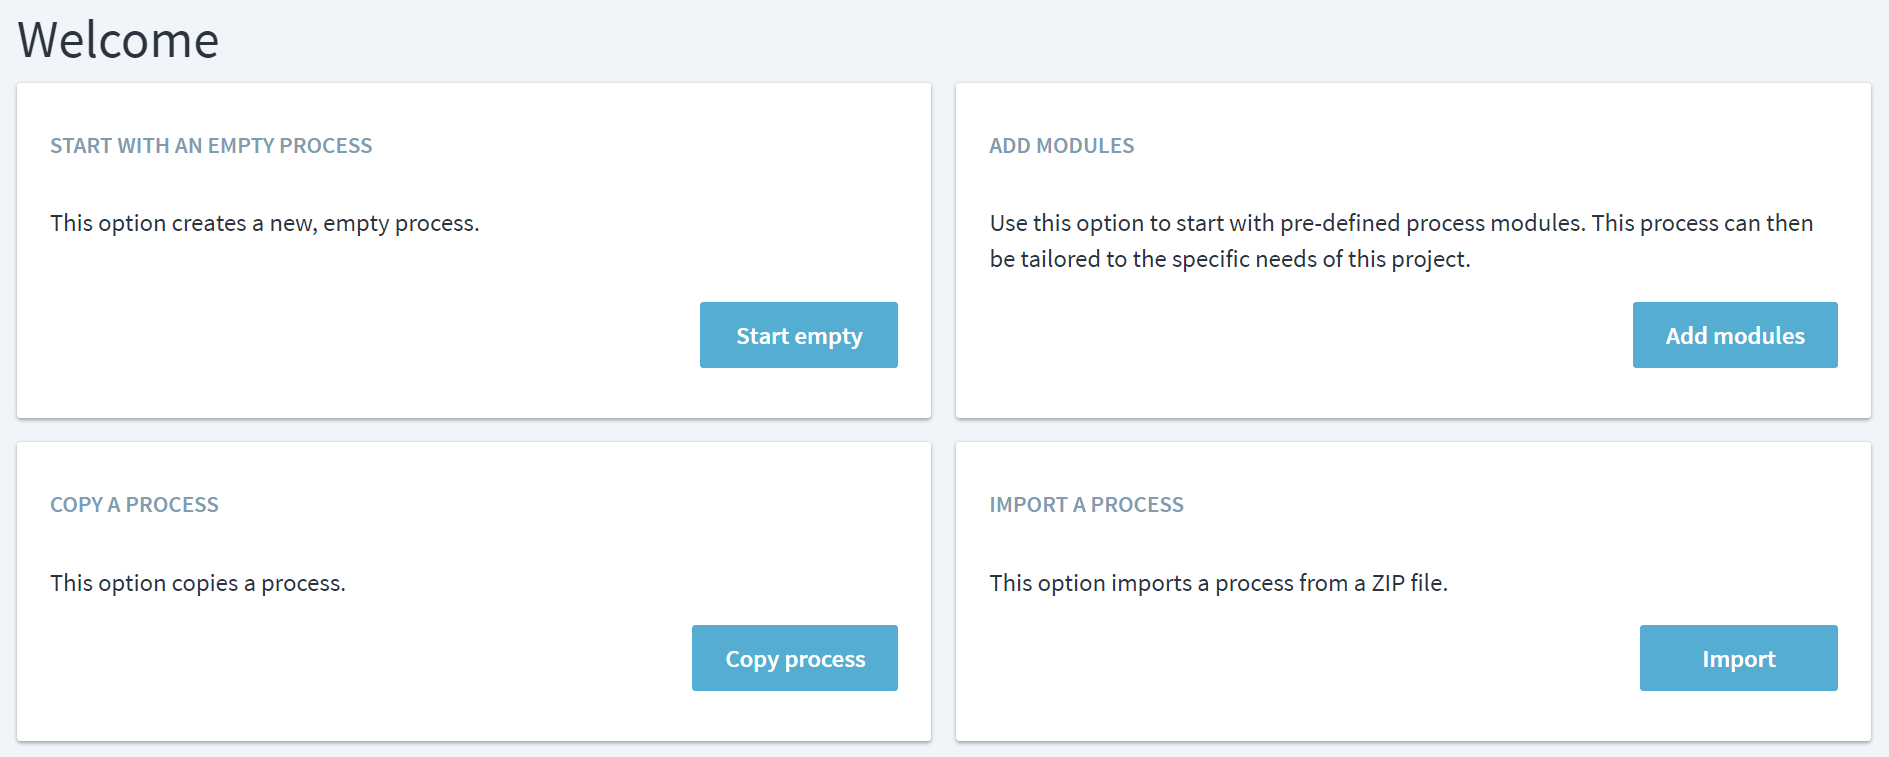Click empty space left of Add modules button
Screen dimensions: 1889x757
1300,335
